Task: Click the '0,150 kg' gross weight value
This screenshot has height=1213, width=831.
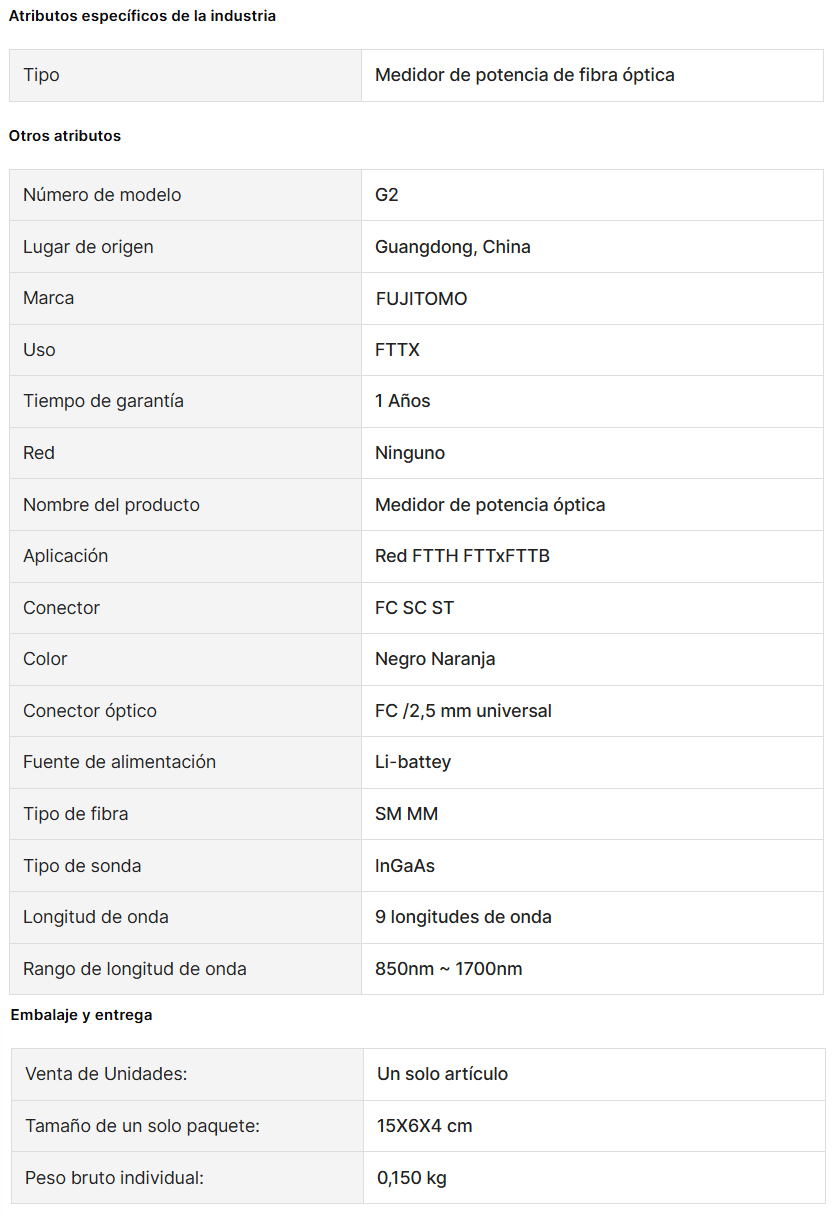Action: tap(412, 1178)
